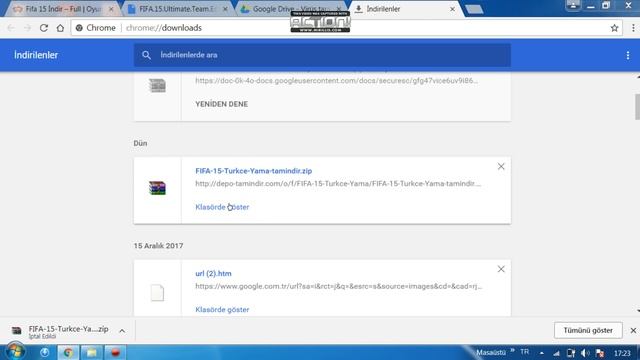Screen dimensions: 640x360
Task: Click the İndirilenler page title
Action: pos(36,55)
